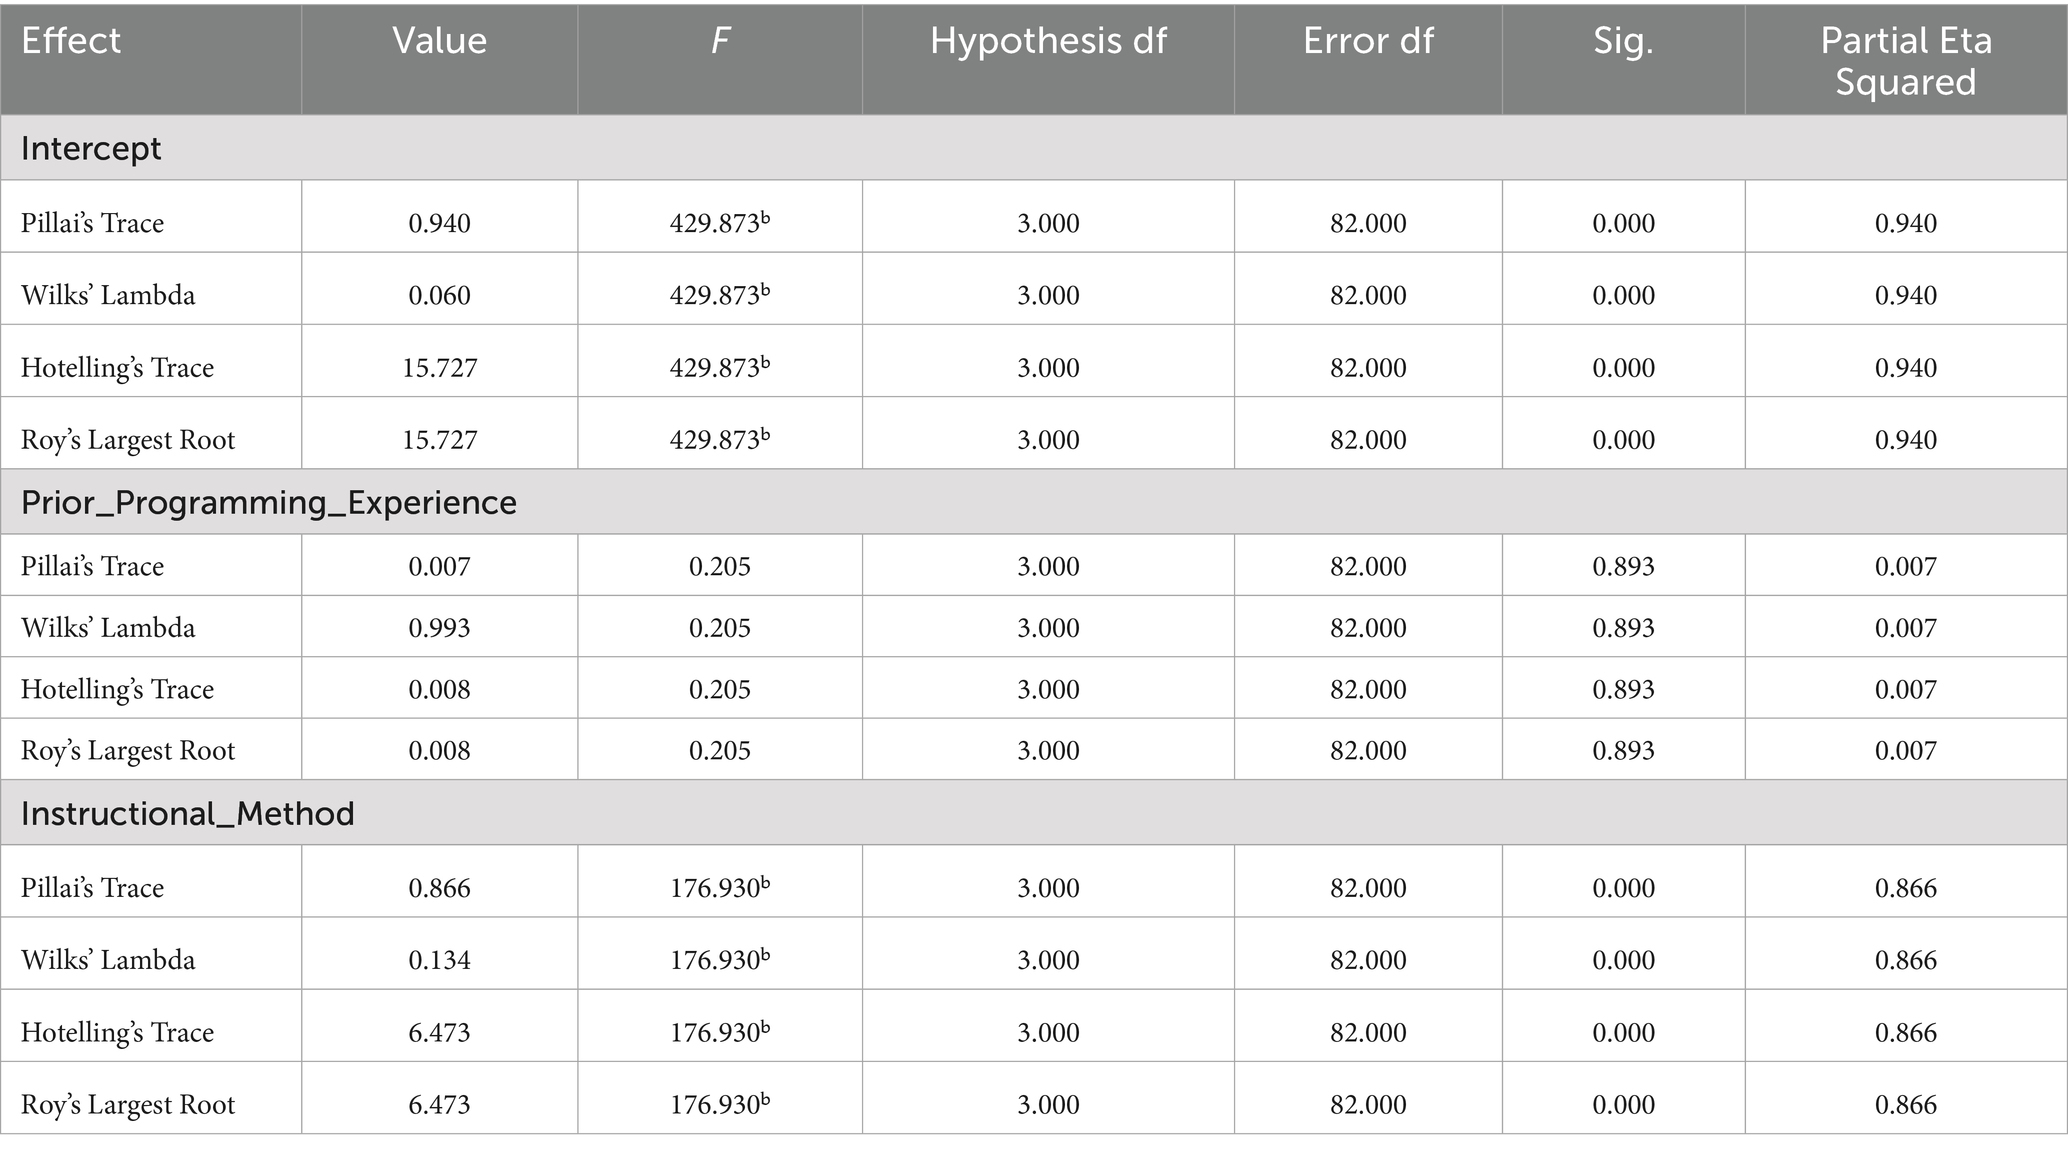Click the Partial Eta Squared header
This screenshot has width=2068, height=1152.
pos(1906,60)
